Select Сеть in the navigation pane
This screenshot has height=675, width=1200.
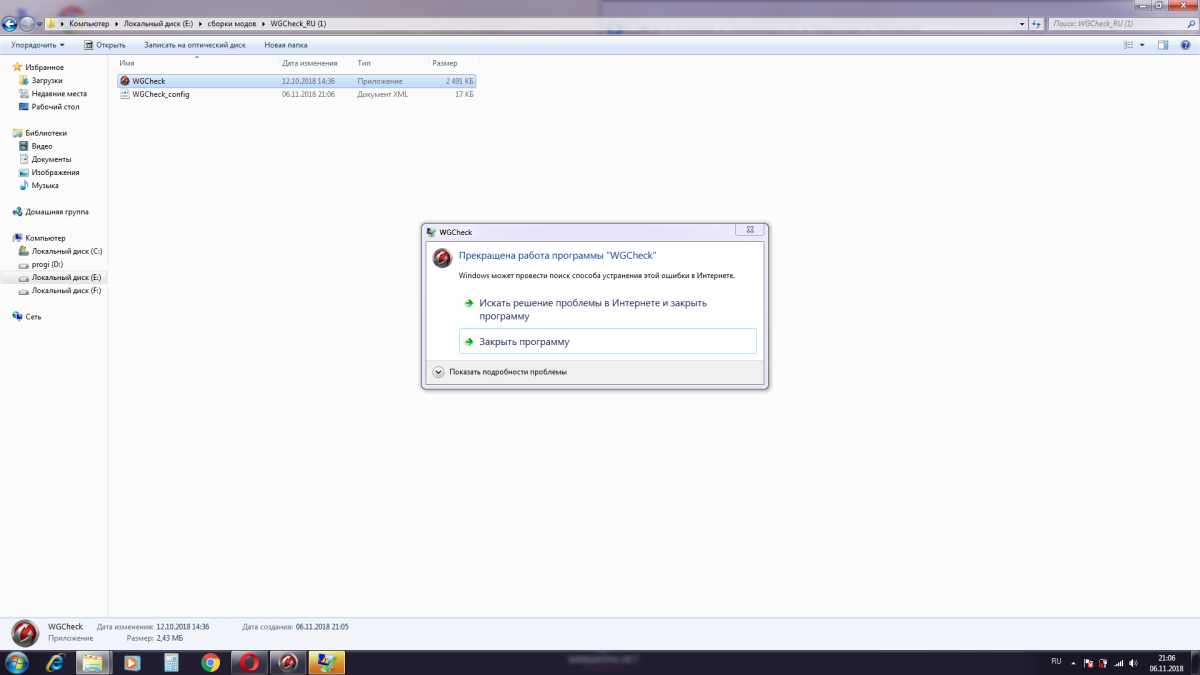click(x=33, y=316)
